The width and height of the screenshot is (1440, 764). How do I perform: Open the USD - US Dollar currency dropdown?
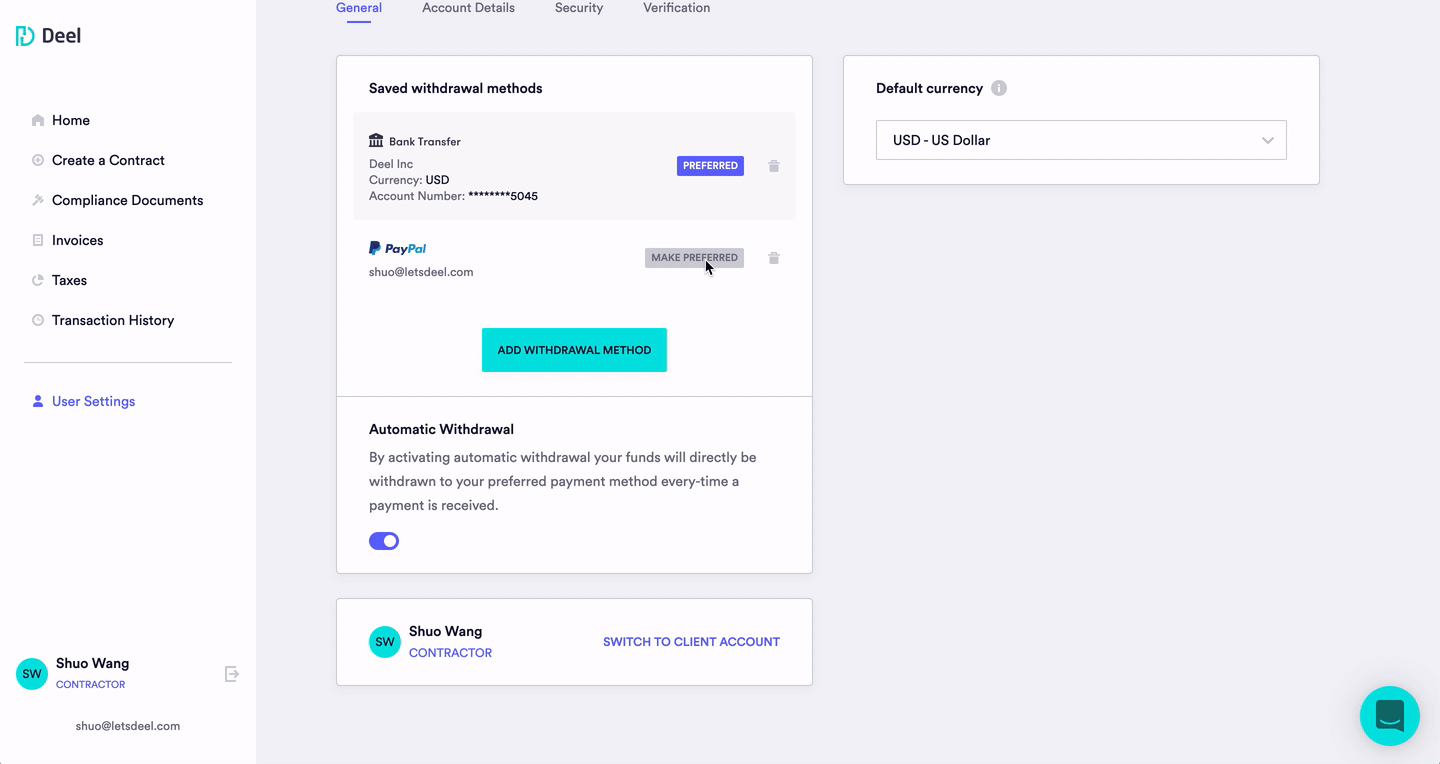(1081, 140)
